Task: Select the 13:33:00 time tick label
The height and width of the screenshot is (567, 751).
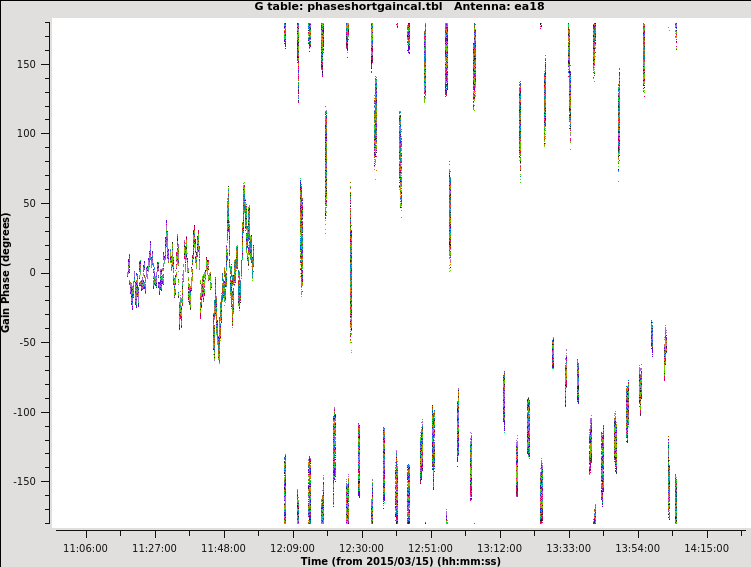Action: [568, 548]
